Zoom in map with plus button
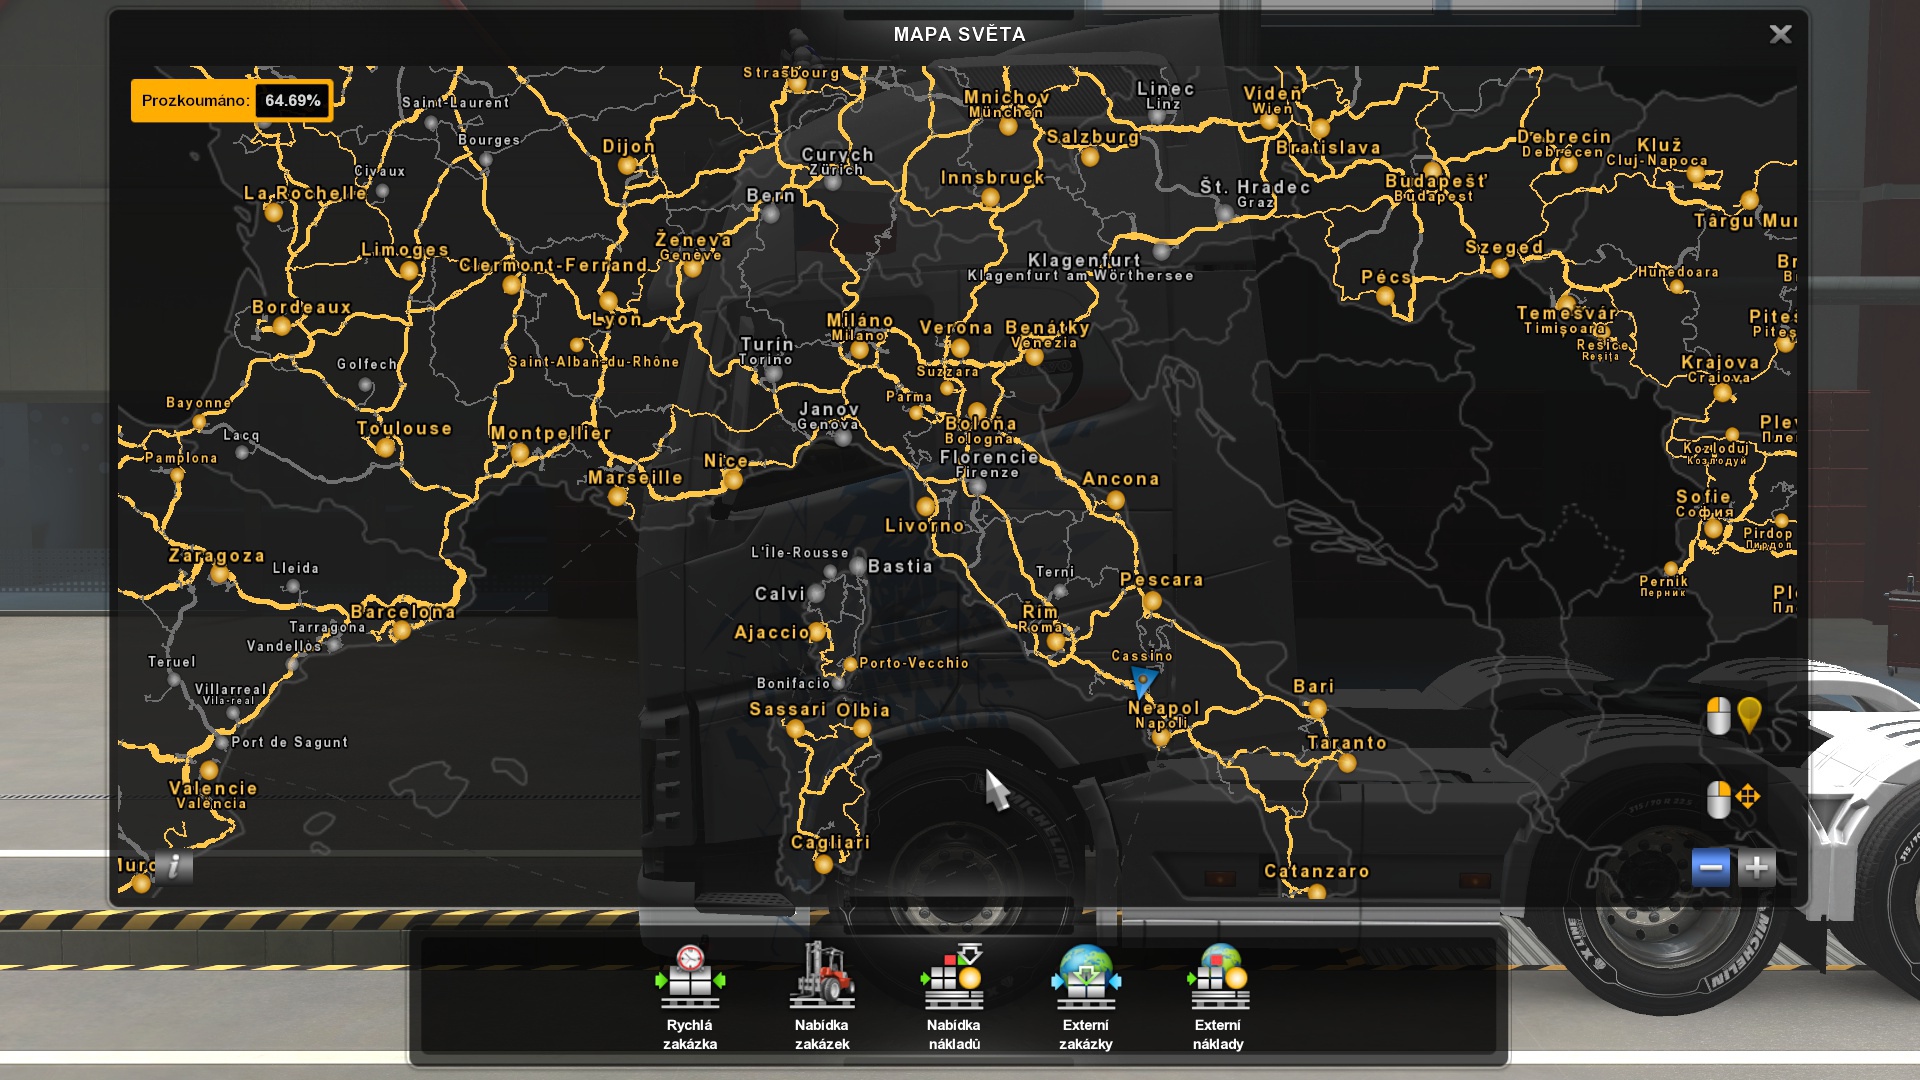 coord(1756,868)
